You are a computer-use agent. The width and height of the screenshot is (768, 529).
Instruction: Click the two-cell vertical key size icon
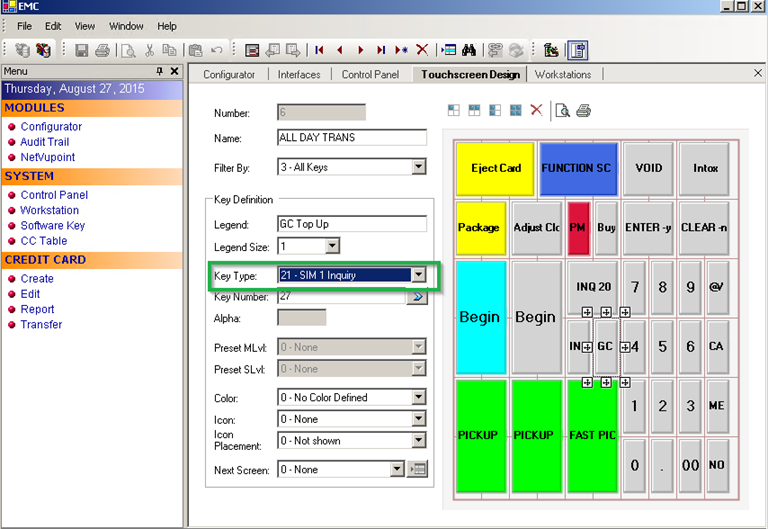[495, 111]
